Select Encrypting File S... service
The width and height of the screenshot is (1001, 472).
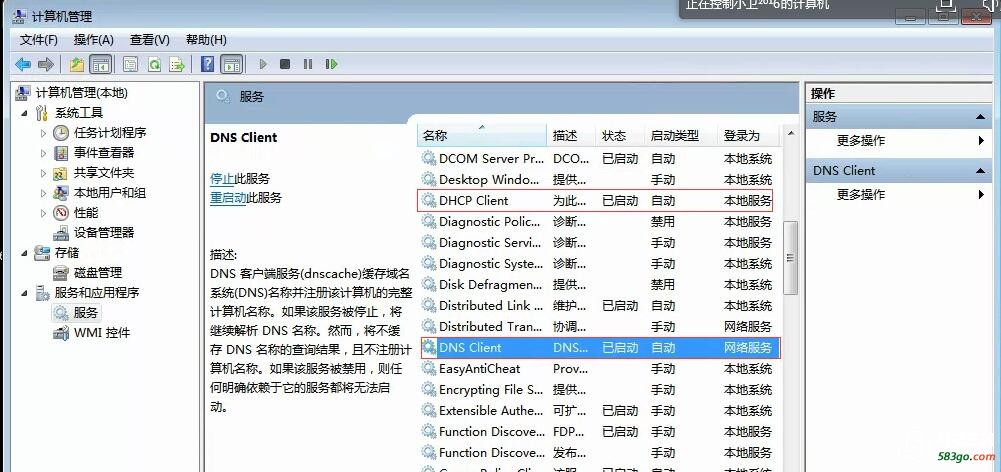599,390
